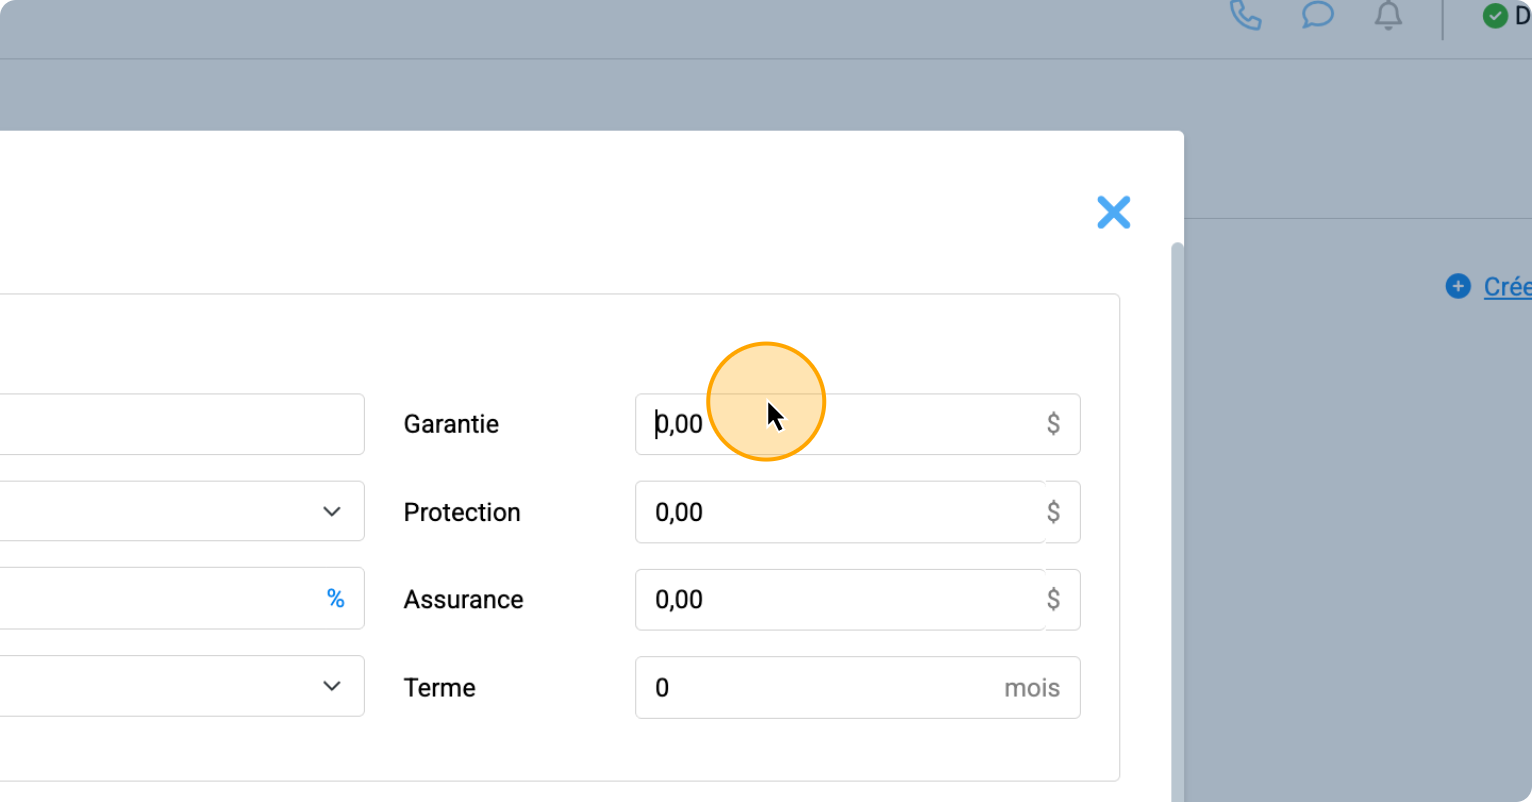Click the dialog's vertical scrollbar
1532x802 pixels.
(1177, 500)
